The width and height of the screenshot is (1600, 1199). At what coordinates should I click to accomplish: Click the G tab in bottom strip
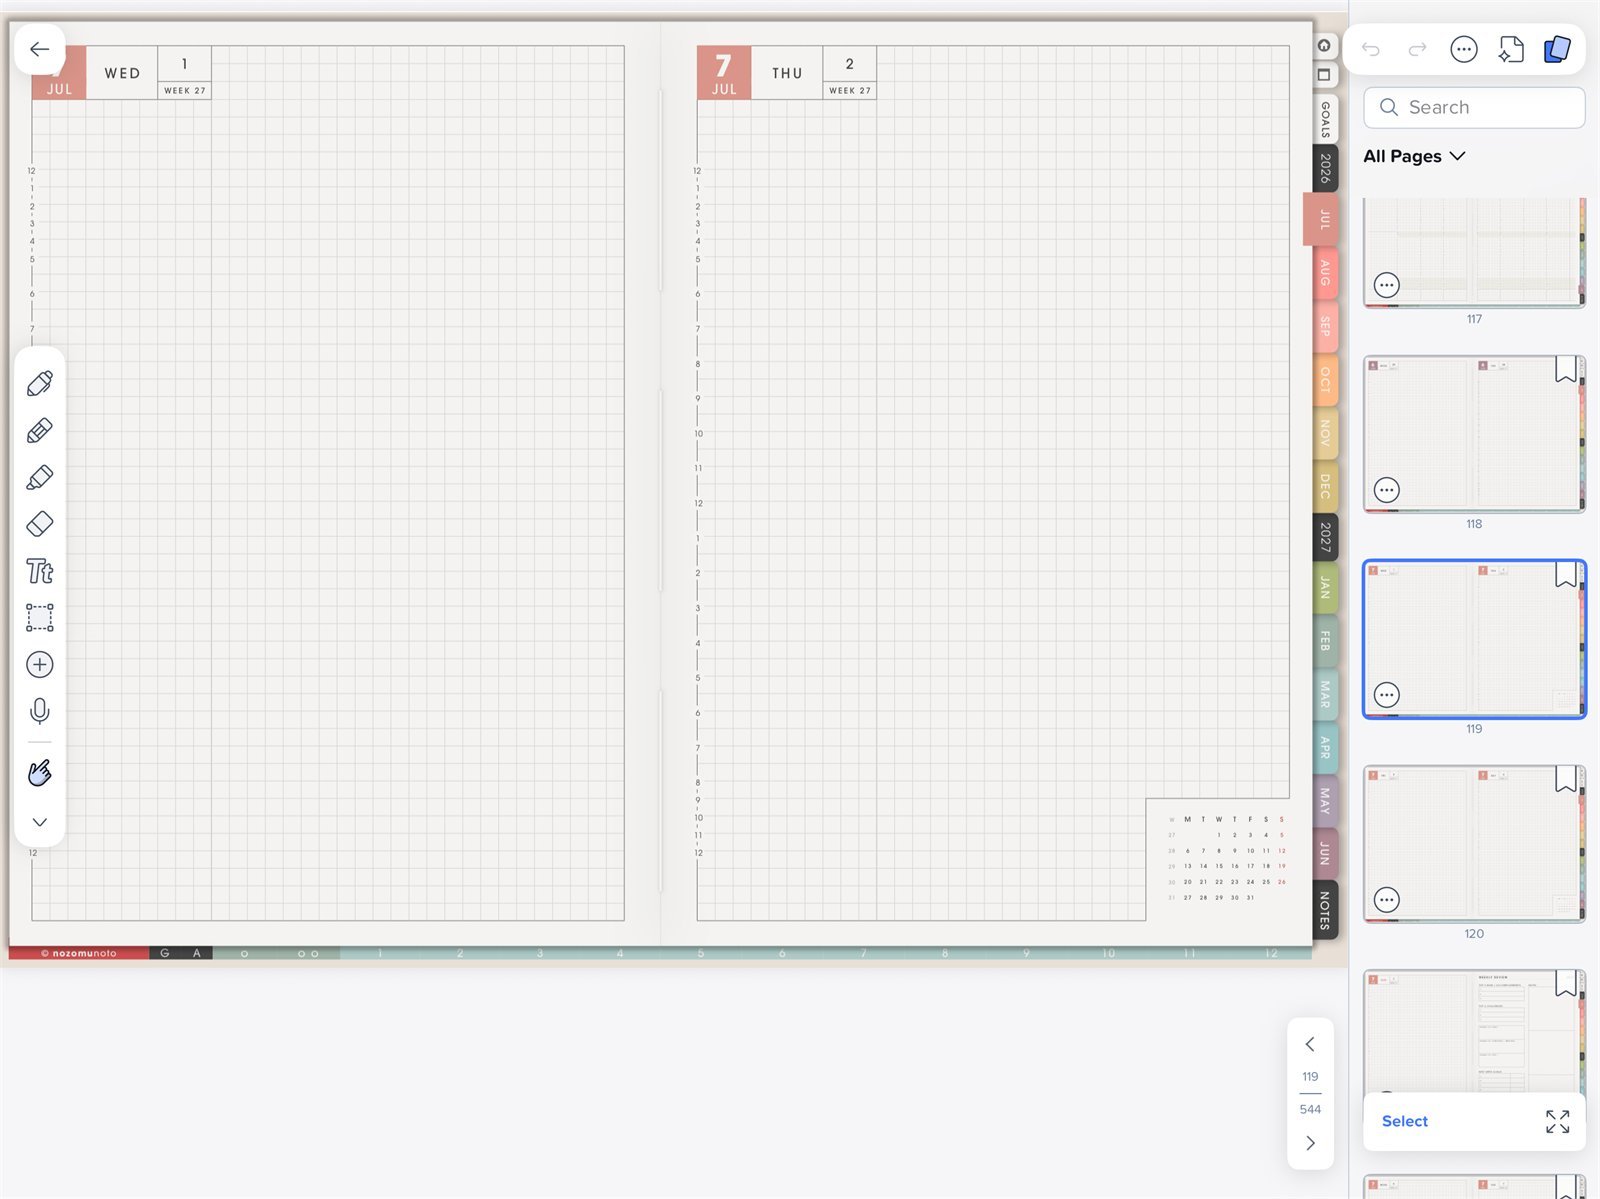(165, 953)
